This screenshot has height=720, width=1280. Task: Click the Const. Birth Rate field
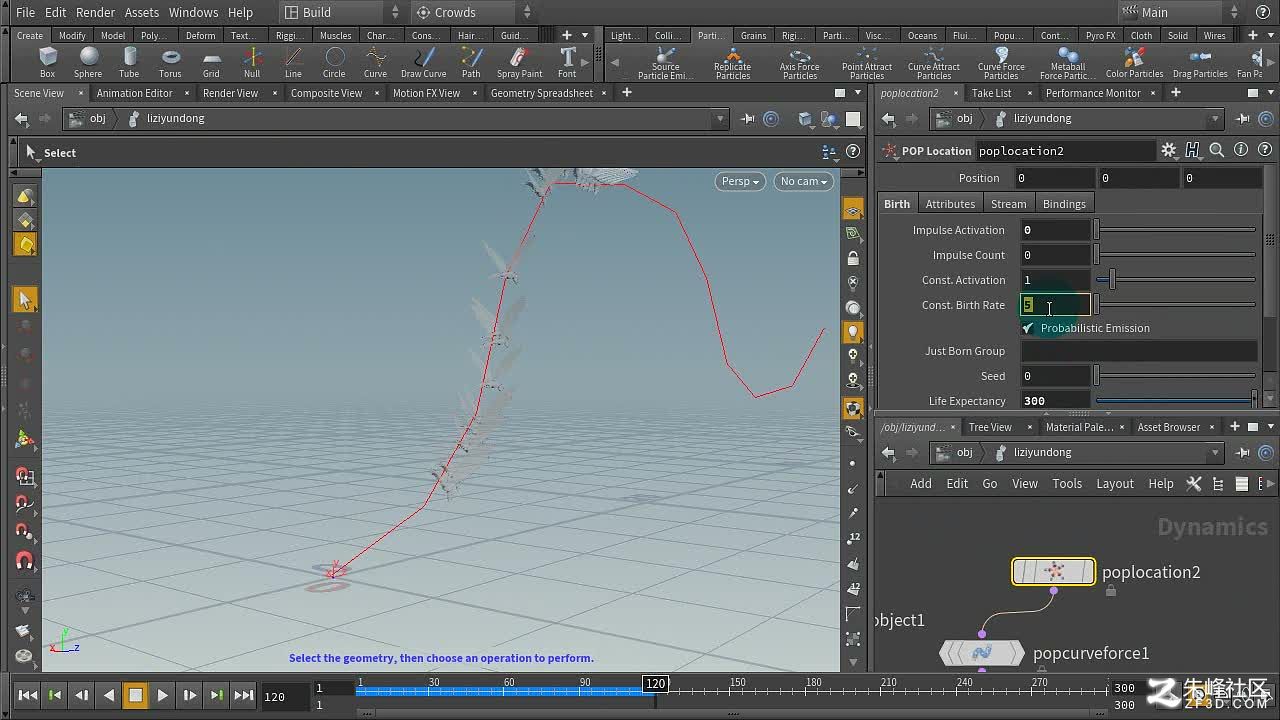(1055, 305)
